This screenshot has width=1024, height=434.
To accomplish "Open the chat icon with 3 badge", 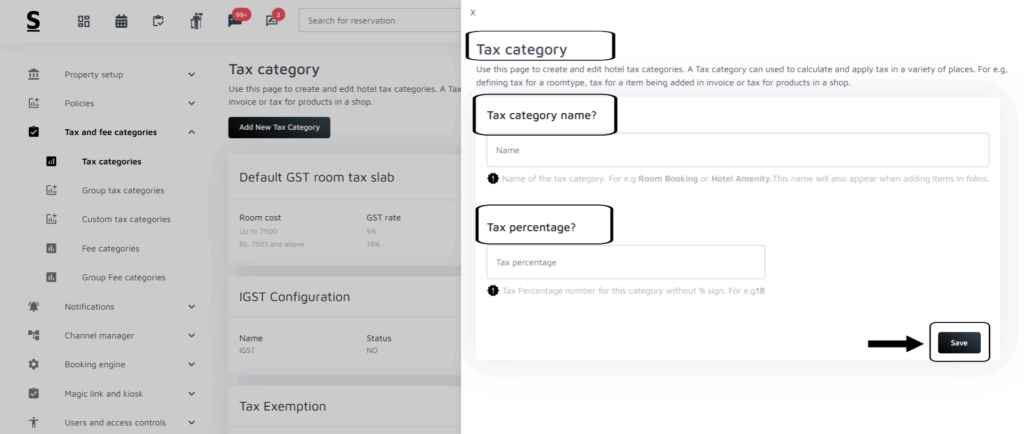I will 272,21.
